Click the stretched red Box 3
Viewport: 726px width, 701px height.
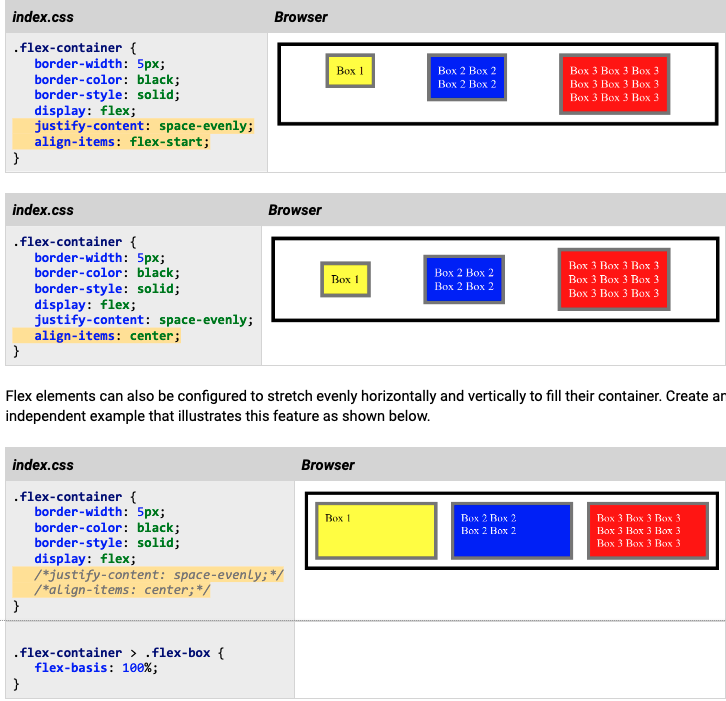click(647, 530)
